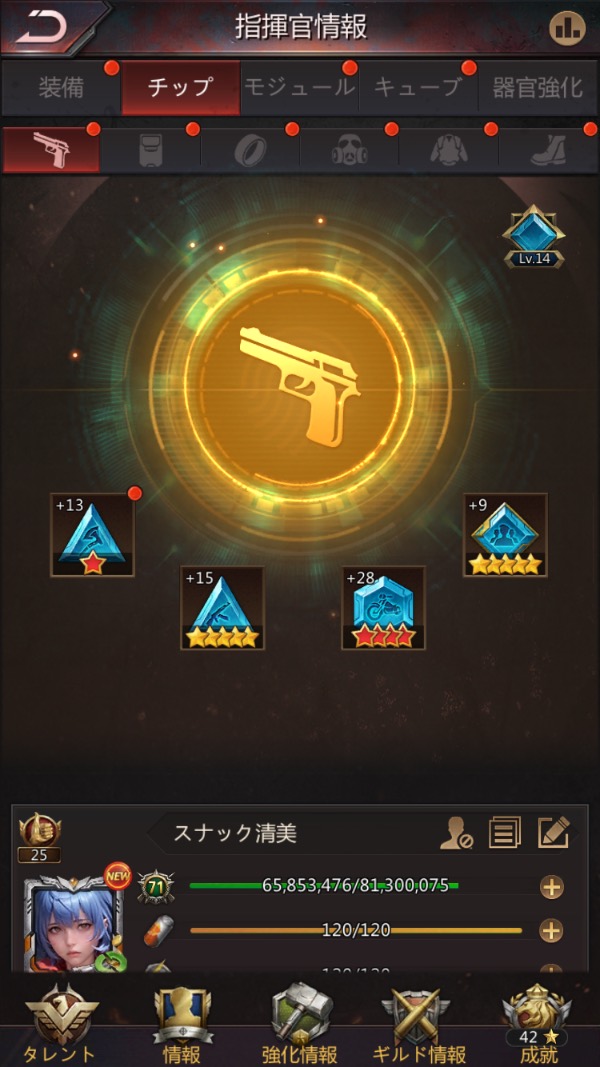
Task: Select the boots equipment slot
Action: [x=548, y=150]
